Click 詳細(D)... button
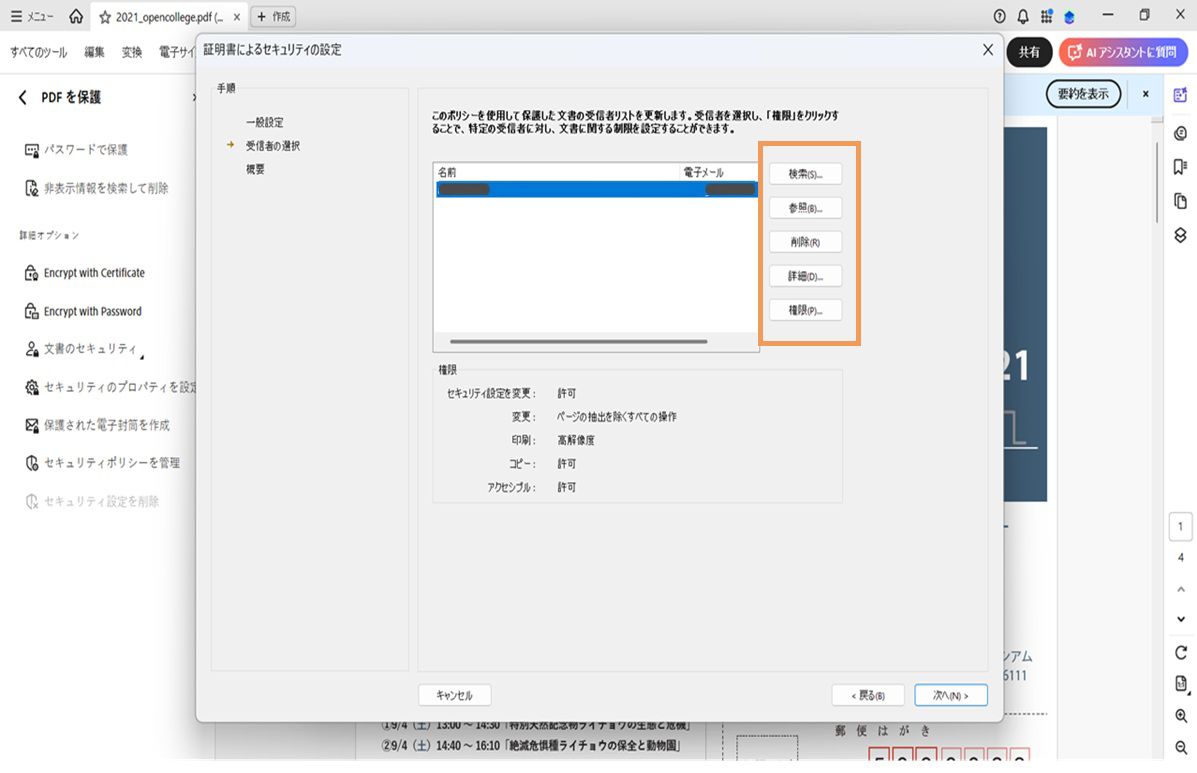This screenshot has height=773, width=1197. click(805, 275)
